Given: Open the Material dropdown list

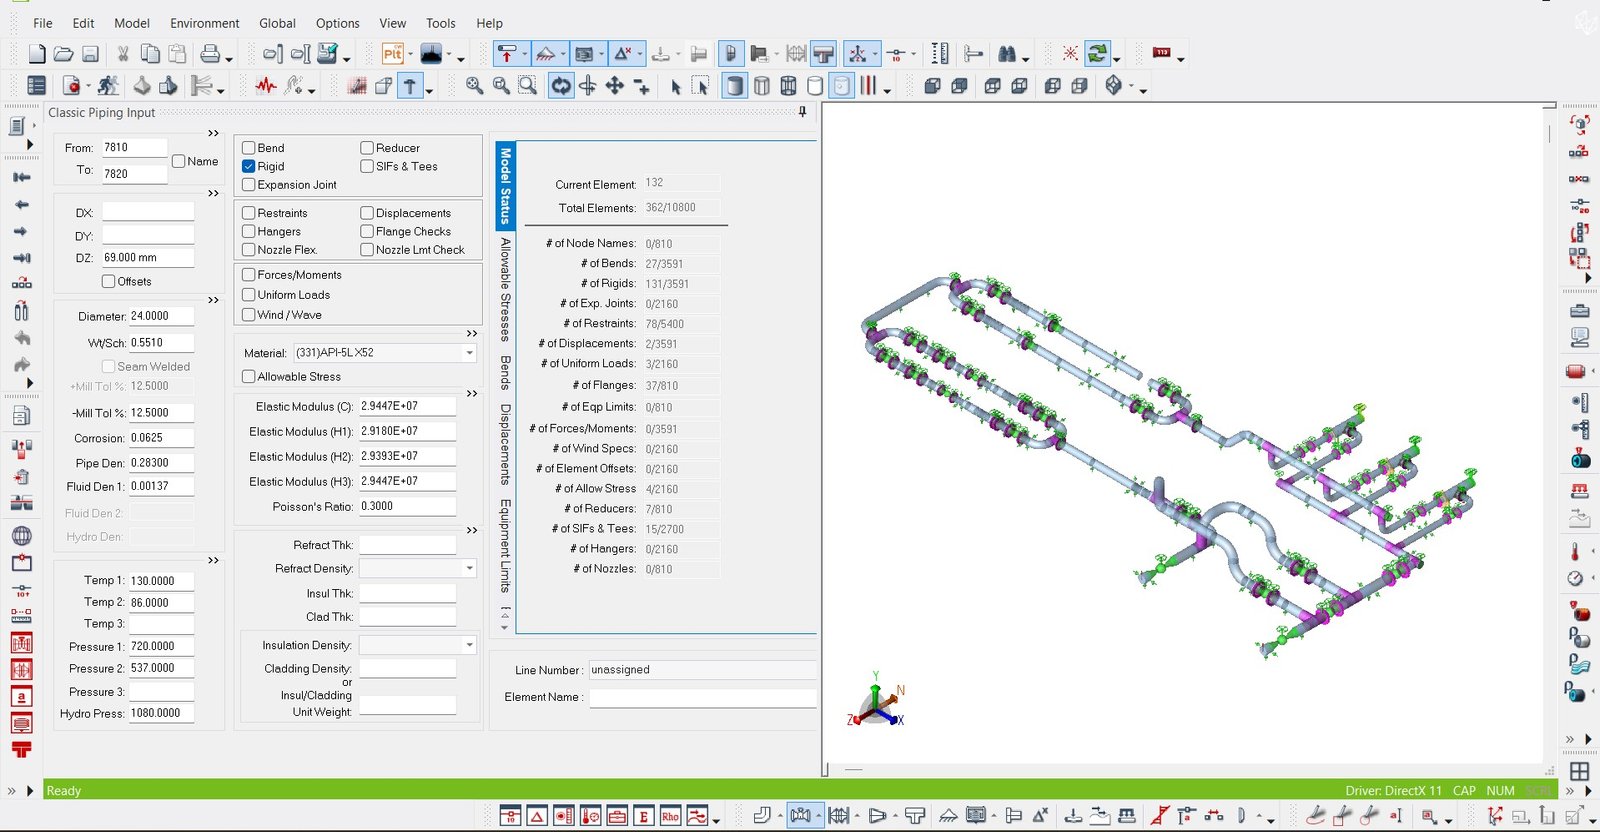Looking at the screenshot, I should pyautogui.click(x=469, y=353).
